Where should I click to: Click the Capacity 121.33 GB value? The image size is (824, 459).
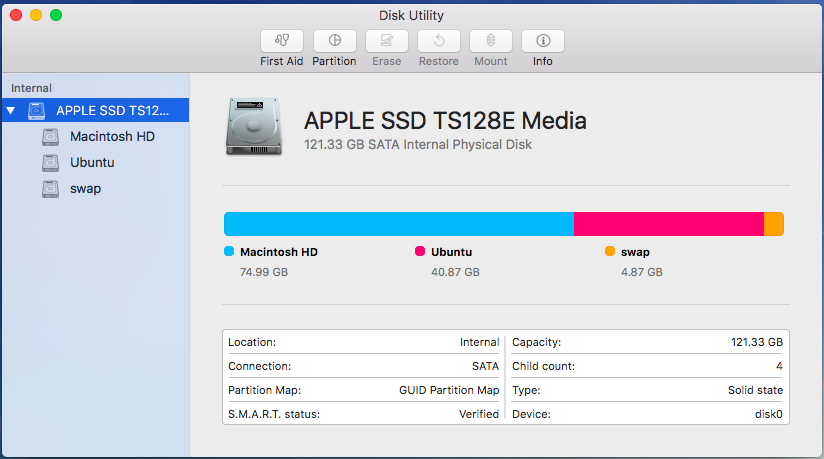tap(757, 342)
